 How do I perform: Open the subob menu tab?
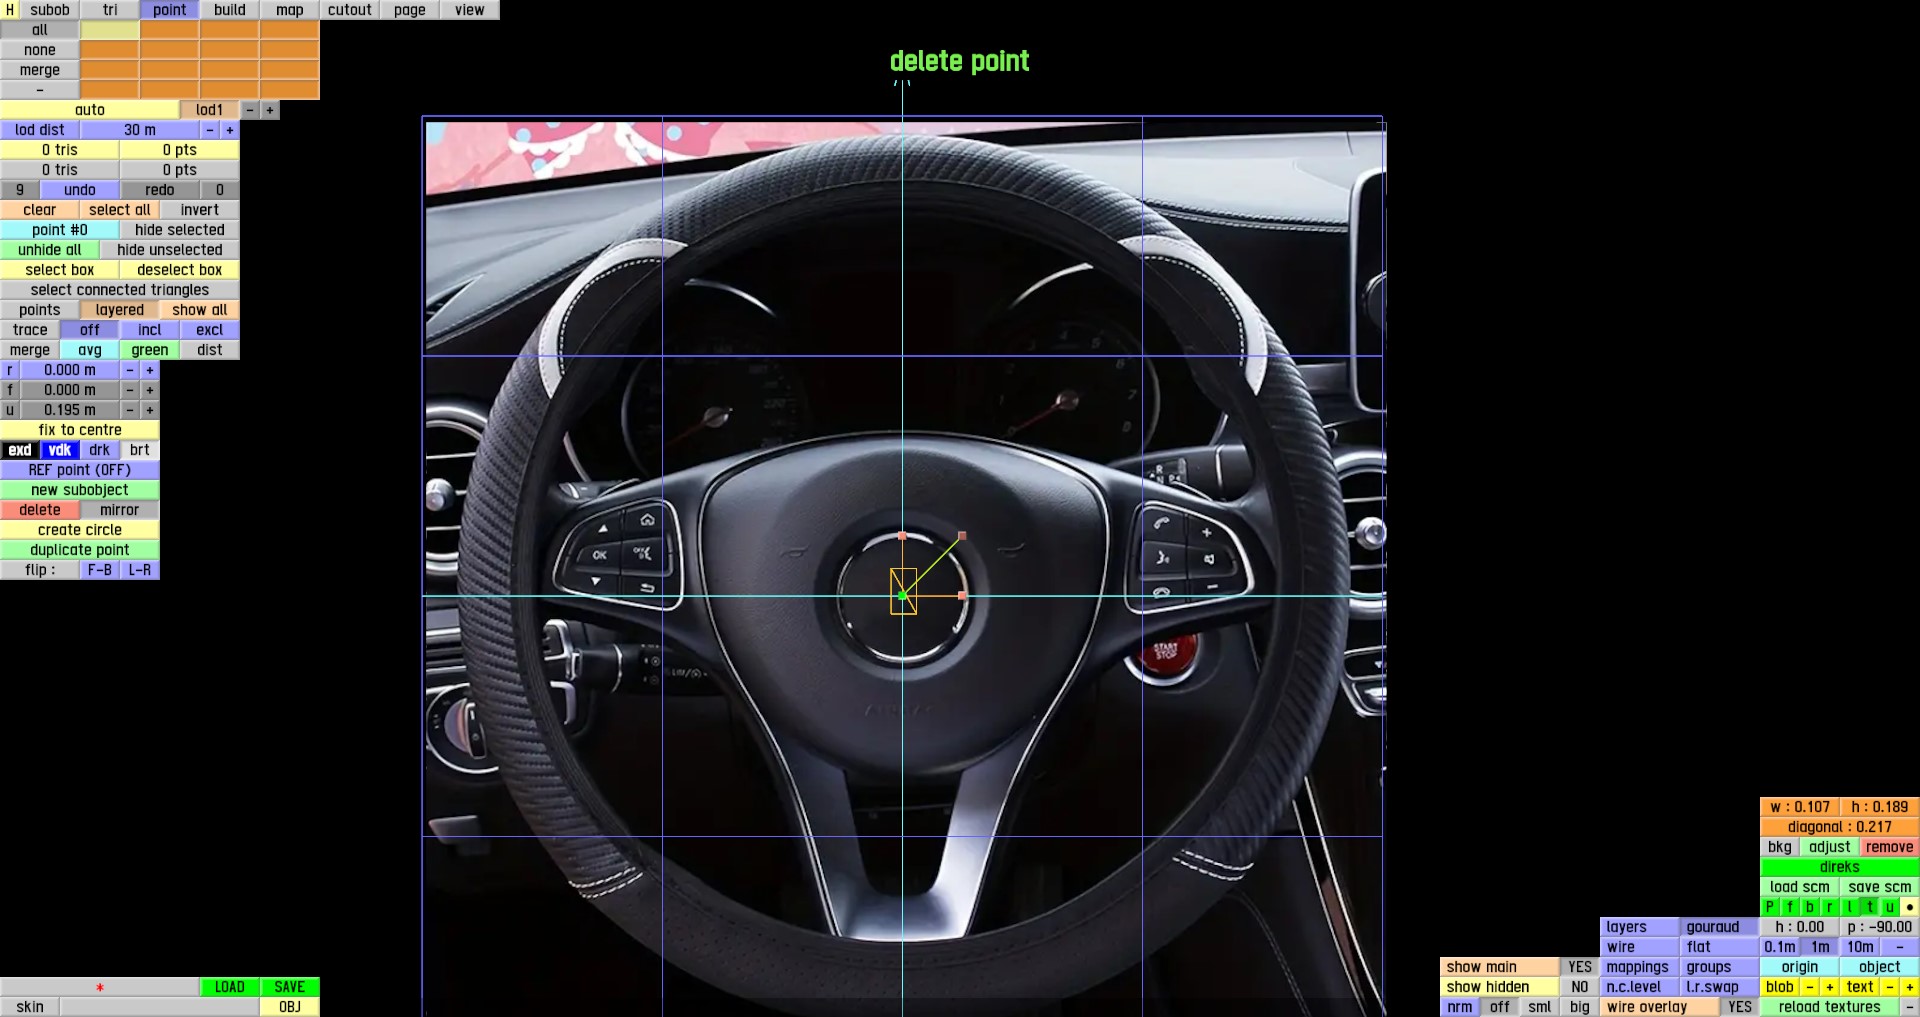pyautogui.click(x=50, y=10)
